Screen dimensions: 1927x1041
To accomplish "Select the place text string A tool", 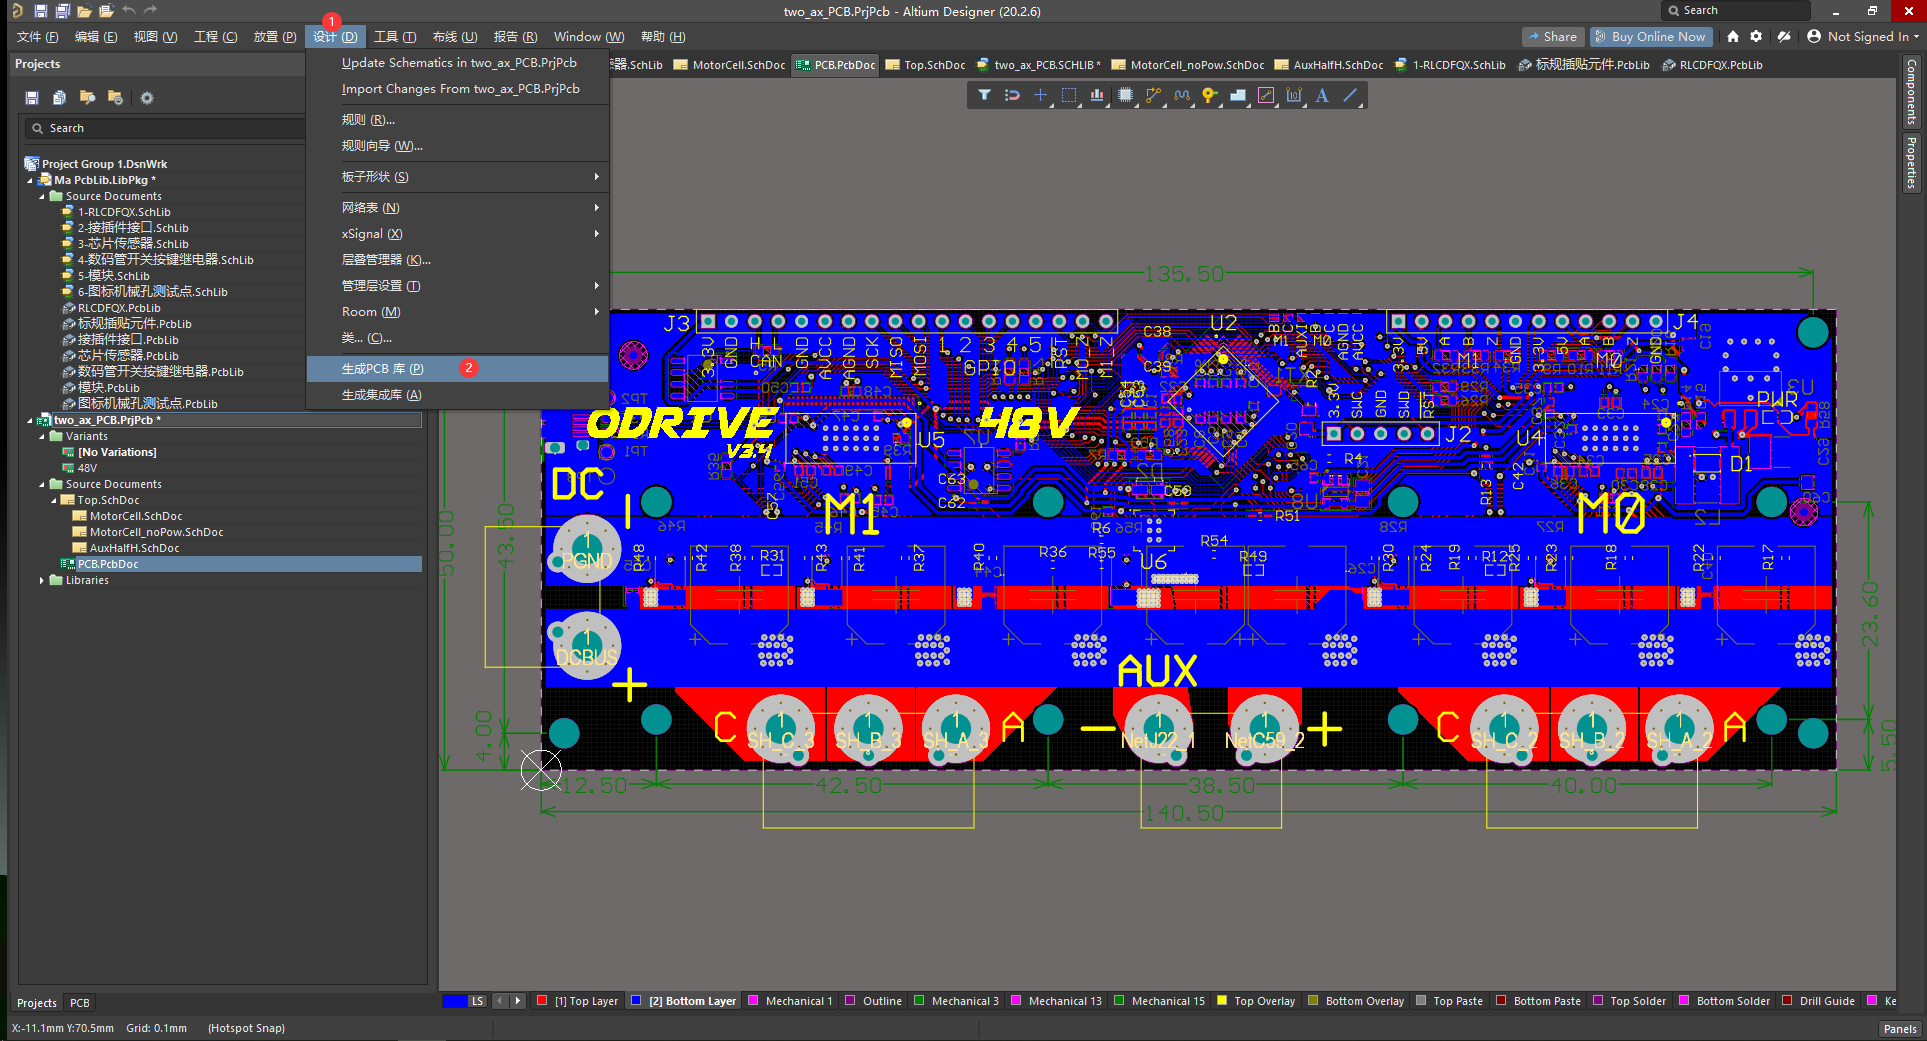I will [x=1322, y=95].
